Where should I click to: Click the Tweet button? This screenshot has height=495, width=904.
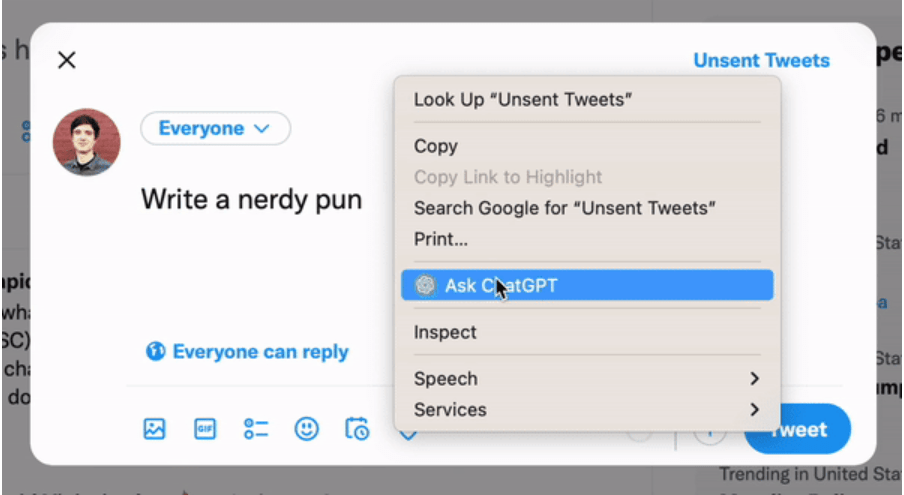point(797,429)
